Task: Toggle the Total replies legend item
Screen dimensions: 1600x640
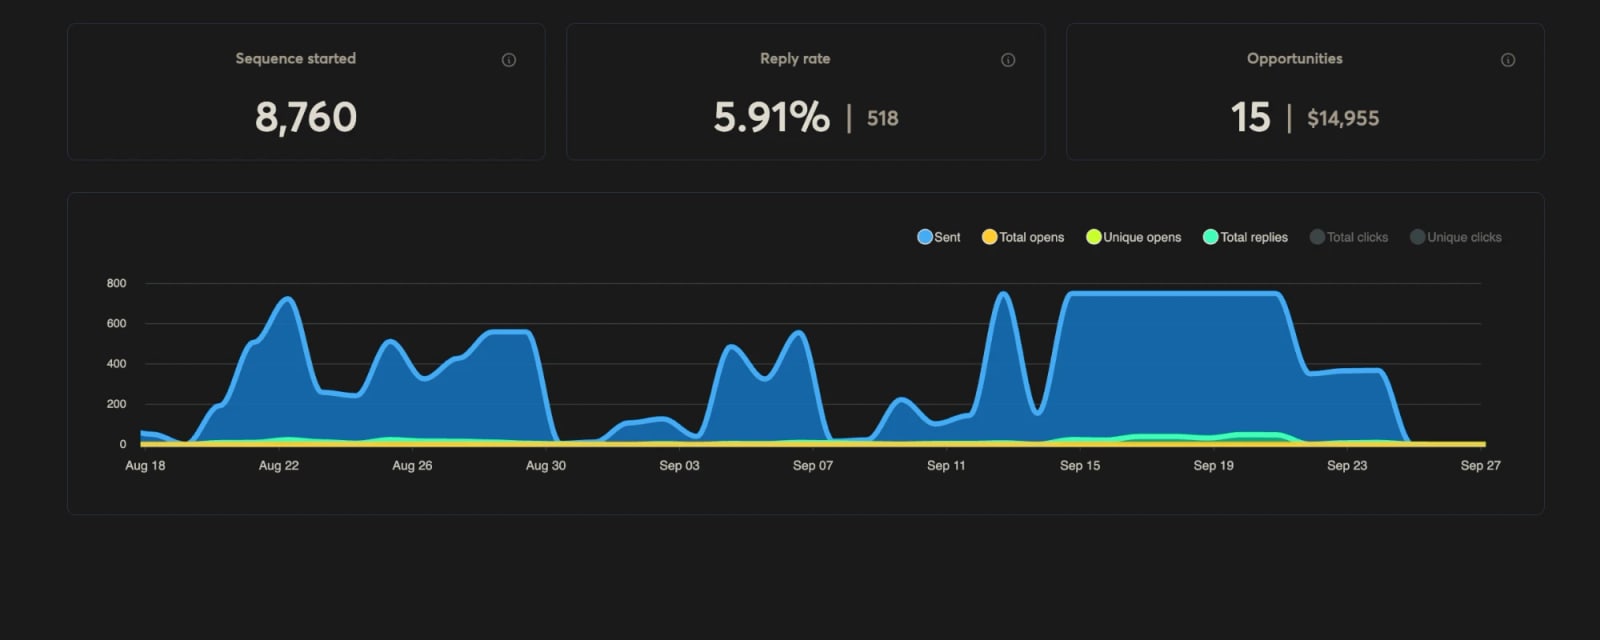Action: click(x=1245, y=237)
